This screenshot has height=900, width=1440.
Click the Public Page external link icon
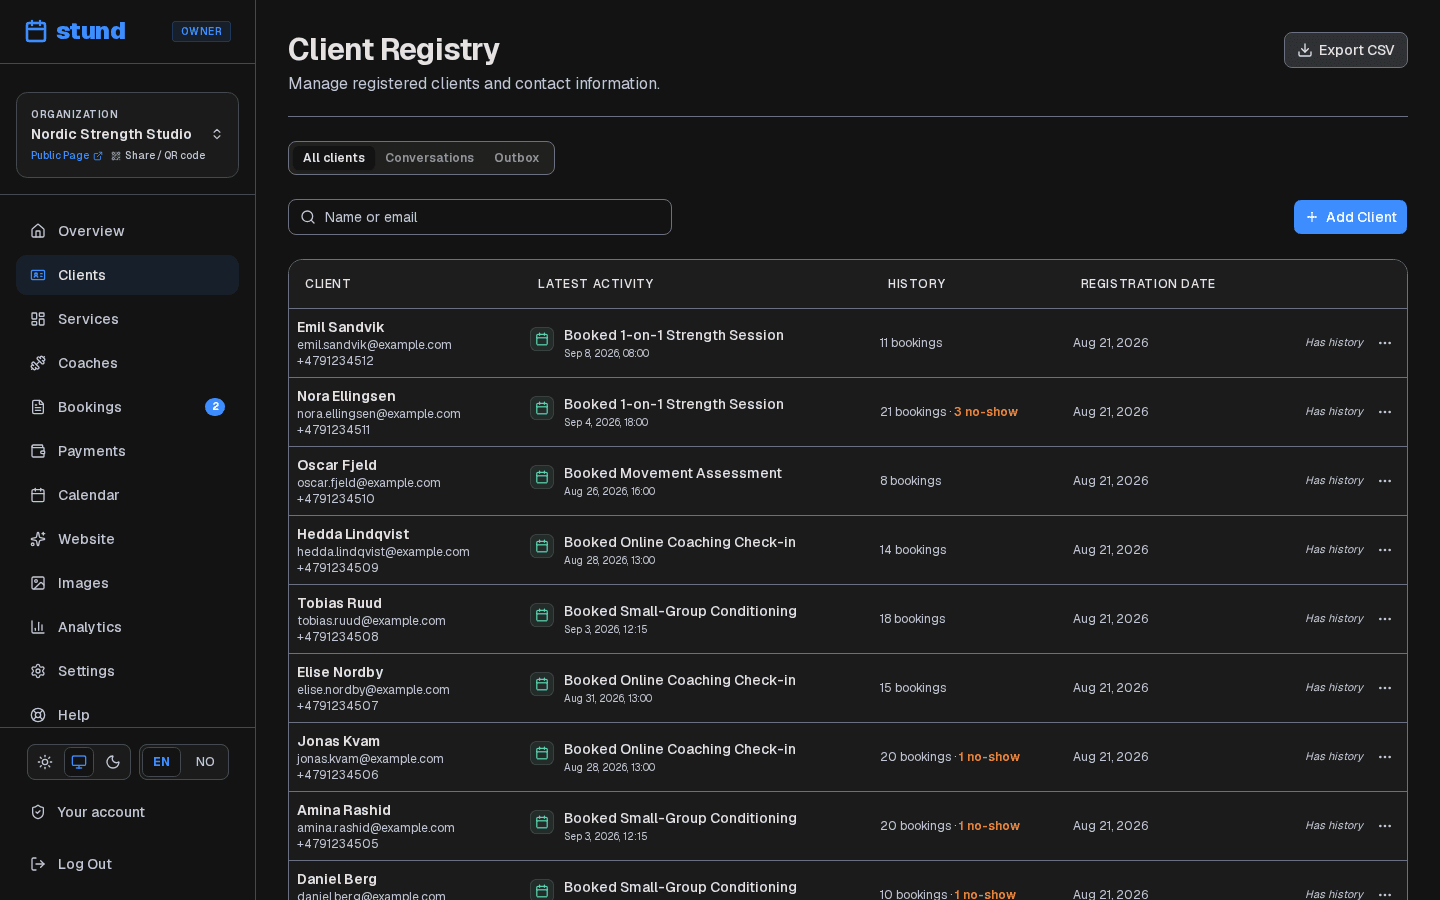(98, 156)
